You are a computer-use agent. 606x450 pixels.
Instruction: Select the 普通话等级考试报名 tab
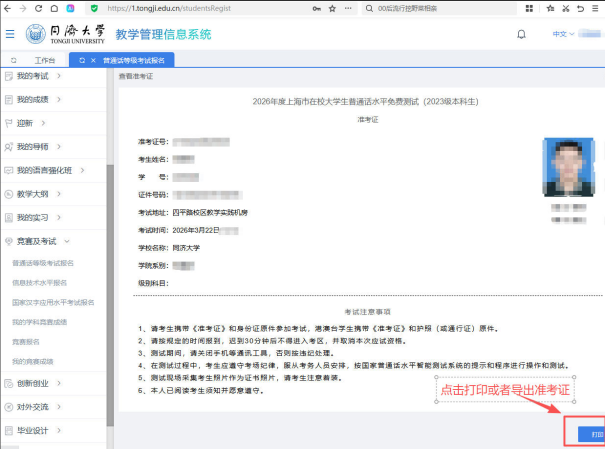pos(122,60)
